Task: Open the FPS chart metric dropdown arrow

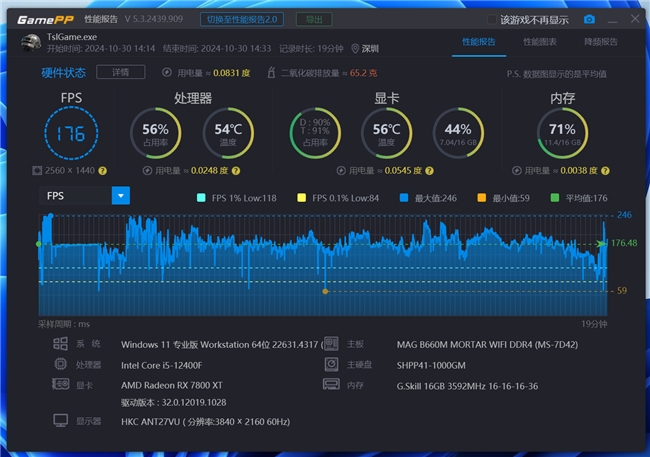Action: click(x=121, y=196)
